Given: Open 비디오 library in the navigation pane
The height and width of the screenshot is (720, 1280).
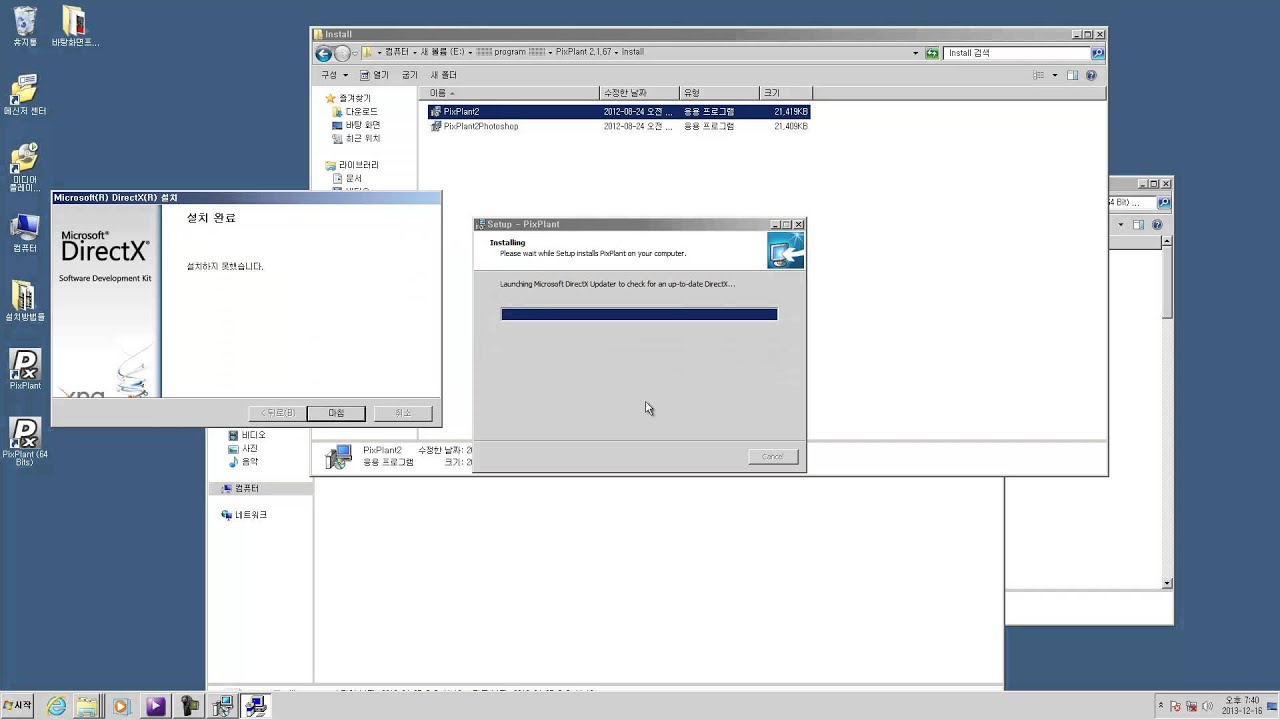Looking at the screenshot, I should (247, 435).
